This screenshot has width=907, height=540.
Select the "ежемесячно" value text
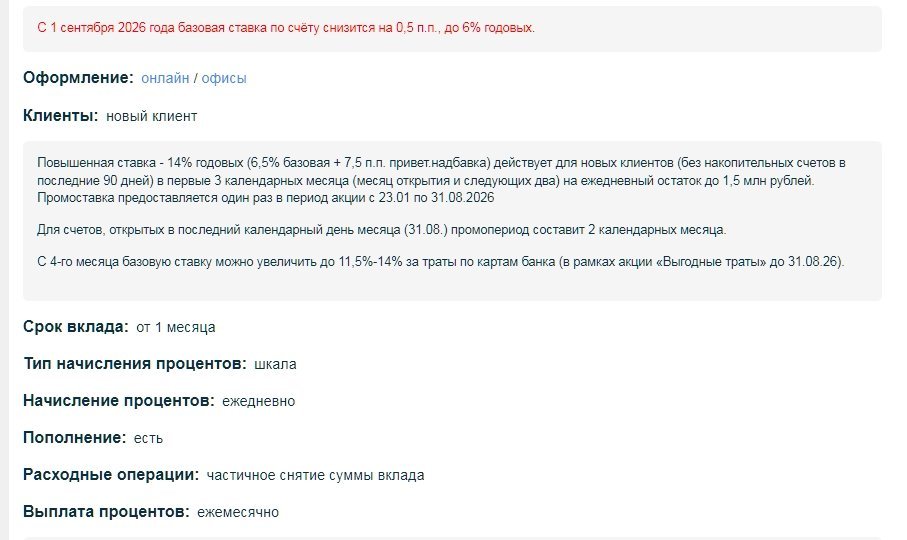coord(238,512)
